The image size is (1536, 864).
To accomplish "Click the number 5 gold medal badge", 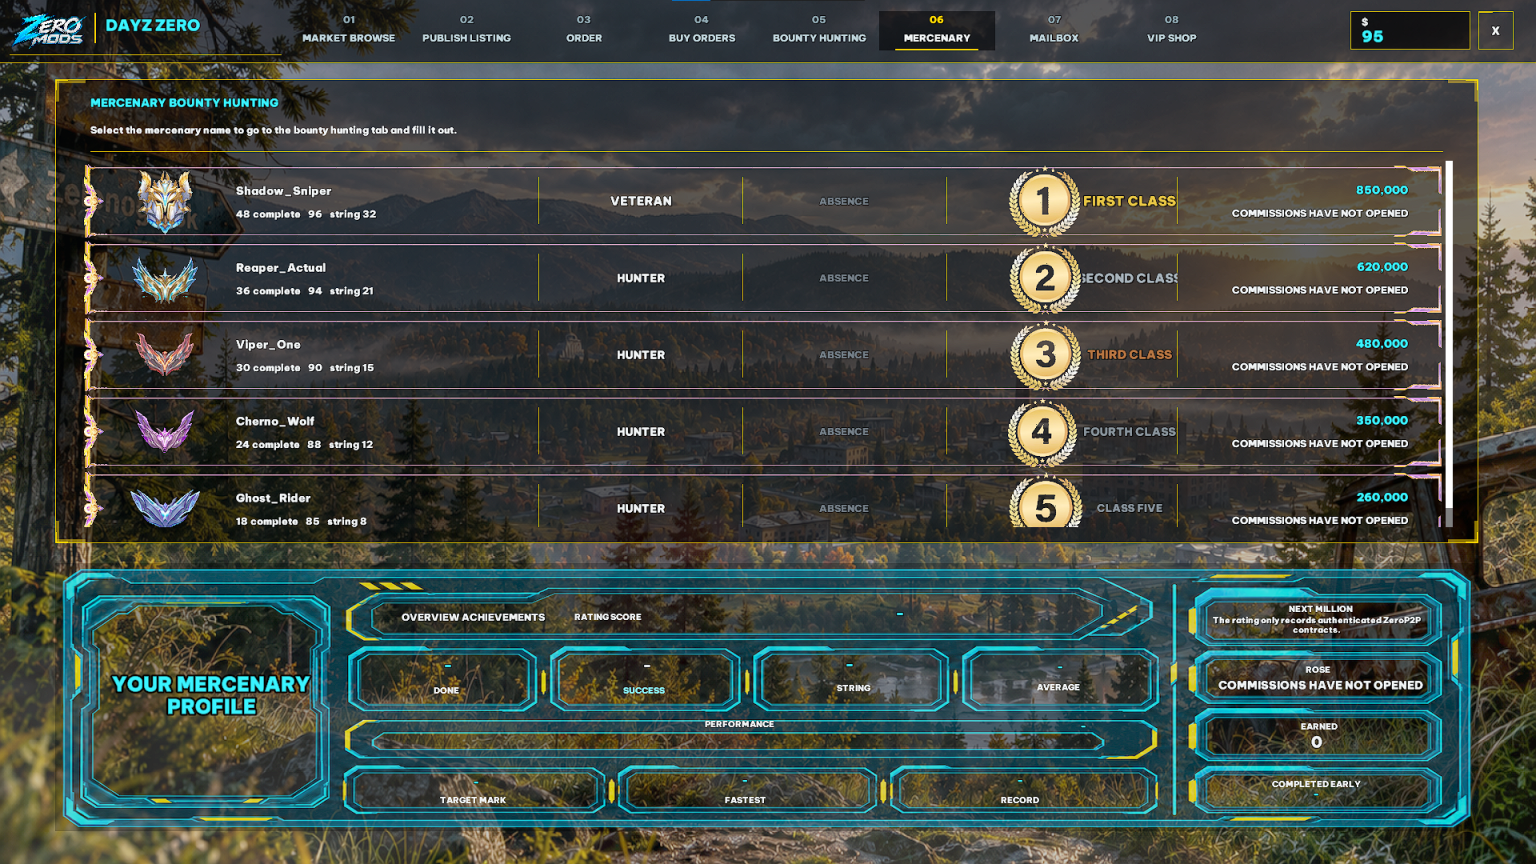I will click(x=1044, y=503).
